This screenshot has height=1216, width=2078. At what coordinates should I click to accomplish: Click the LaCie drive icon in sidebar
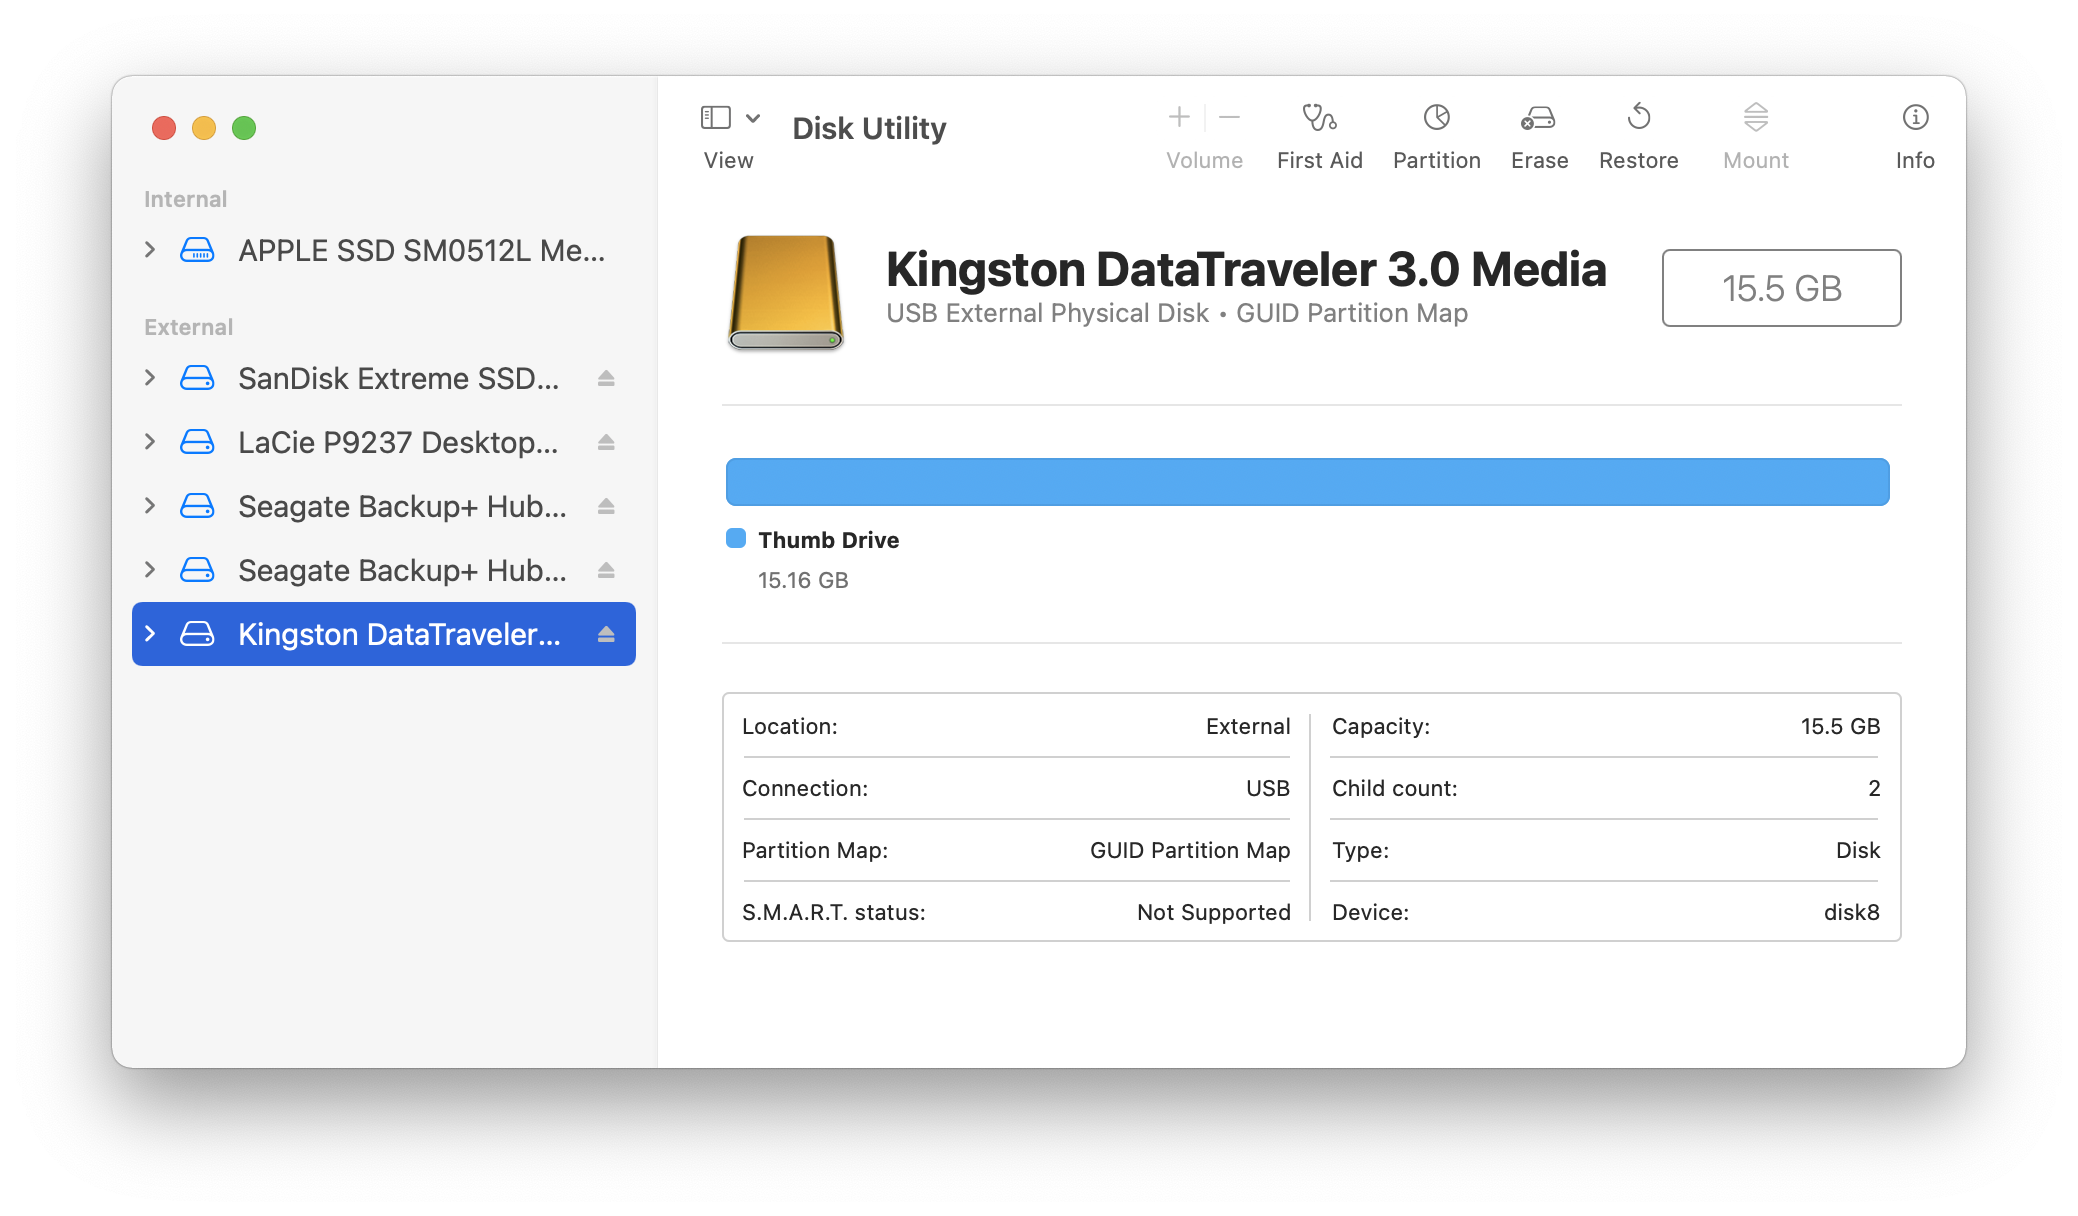tap(197, 442)
